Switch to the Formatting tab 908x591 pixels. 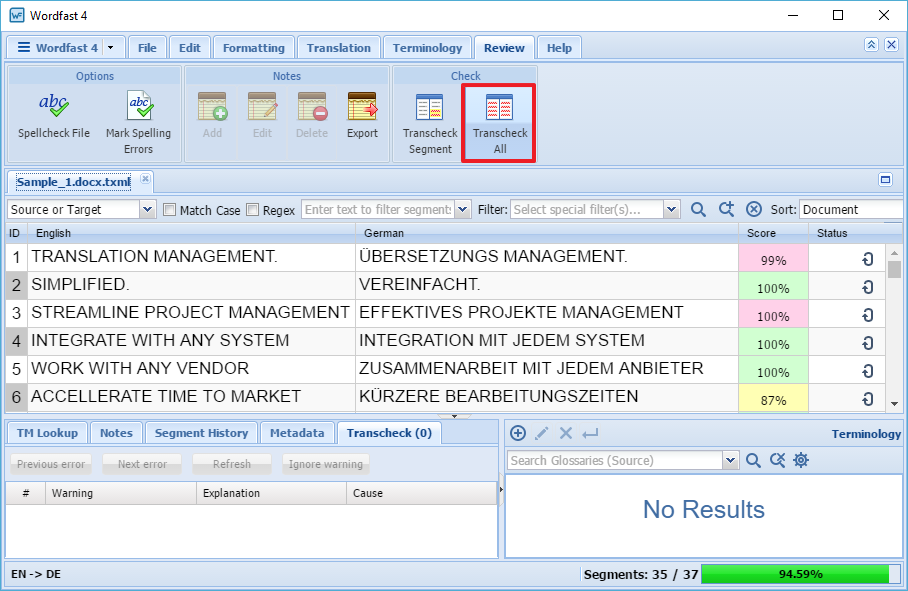click(254, 47)
